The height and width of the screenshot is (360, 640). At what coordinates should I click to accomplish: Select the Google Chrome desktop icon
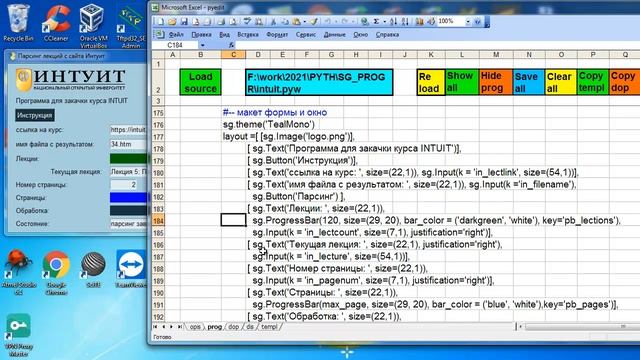(x=56, y=273)
